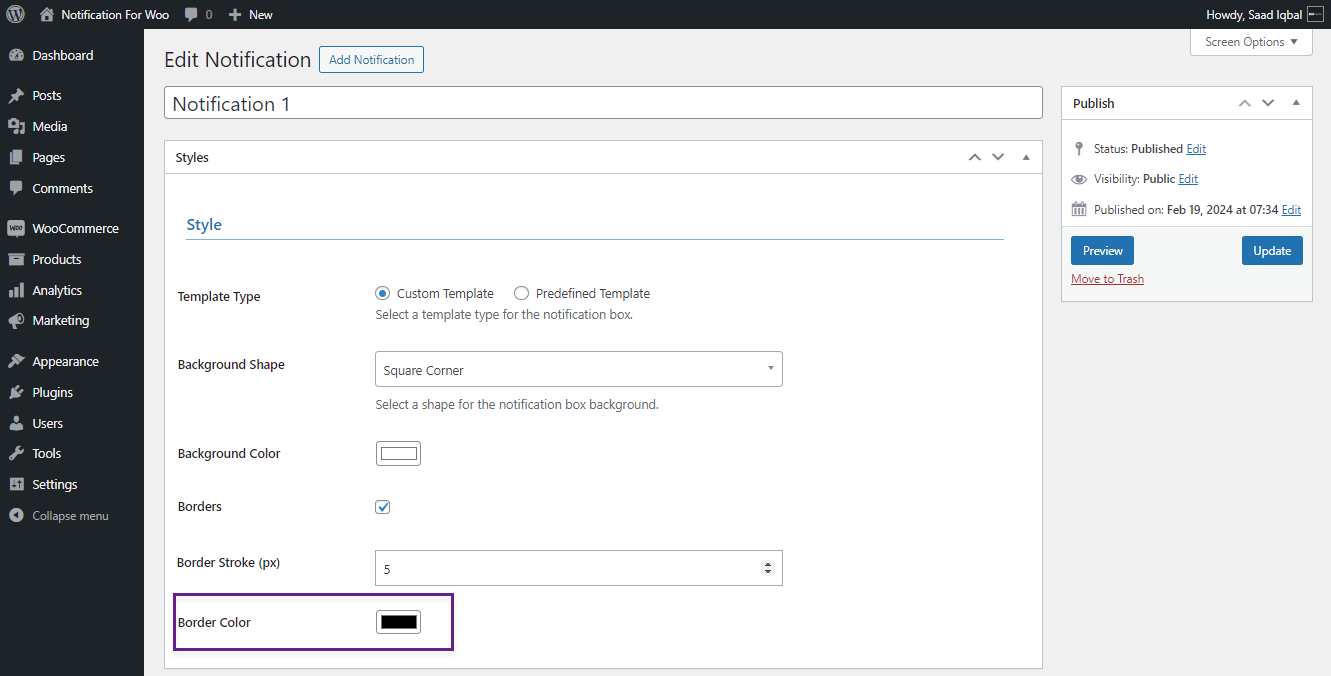Click the Marketing megaphone icon
Image resolution: width=1331 pixels, height=676 pixels.
16,321
